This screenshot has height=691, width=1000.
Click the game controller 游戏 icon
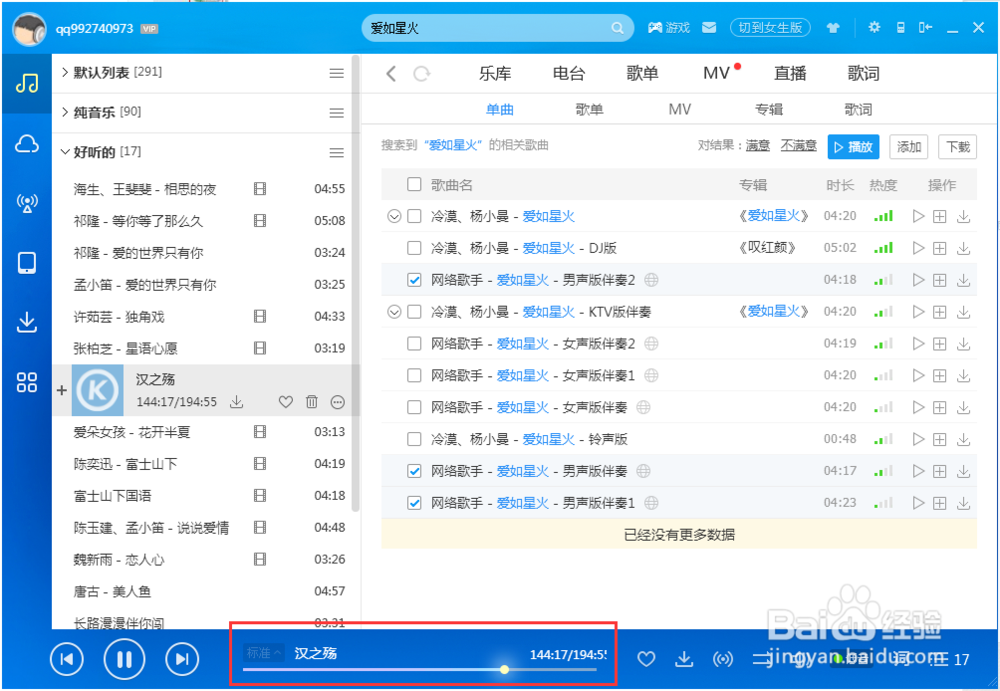click(655, 27)
